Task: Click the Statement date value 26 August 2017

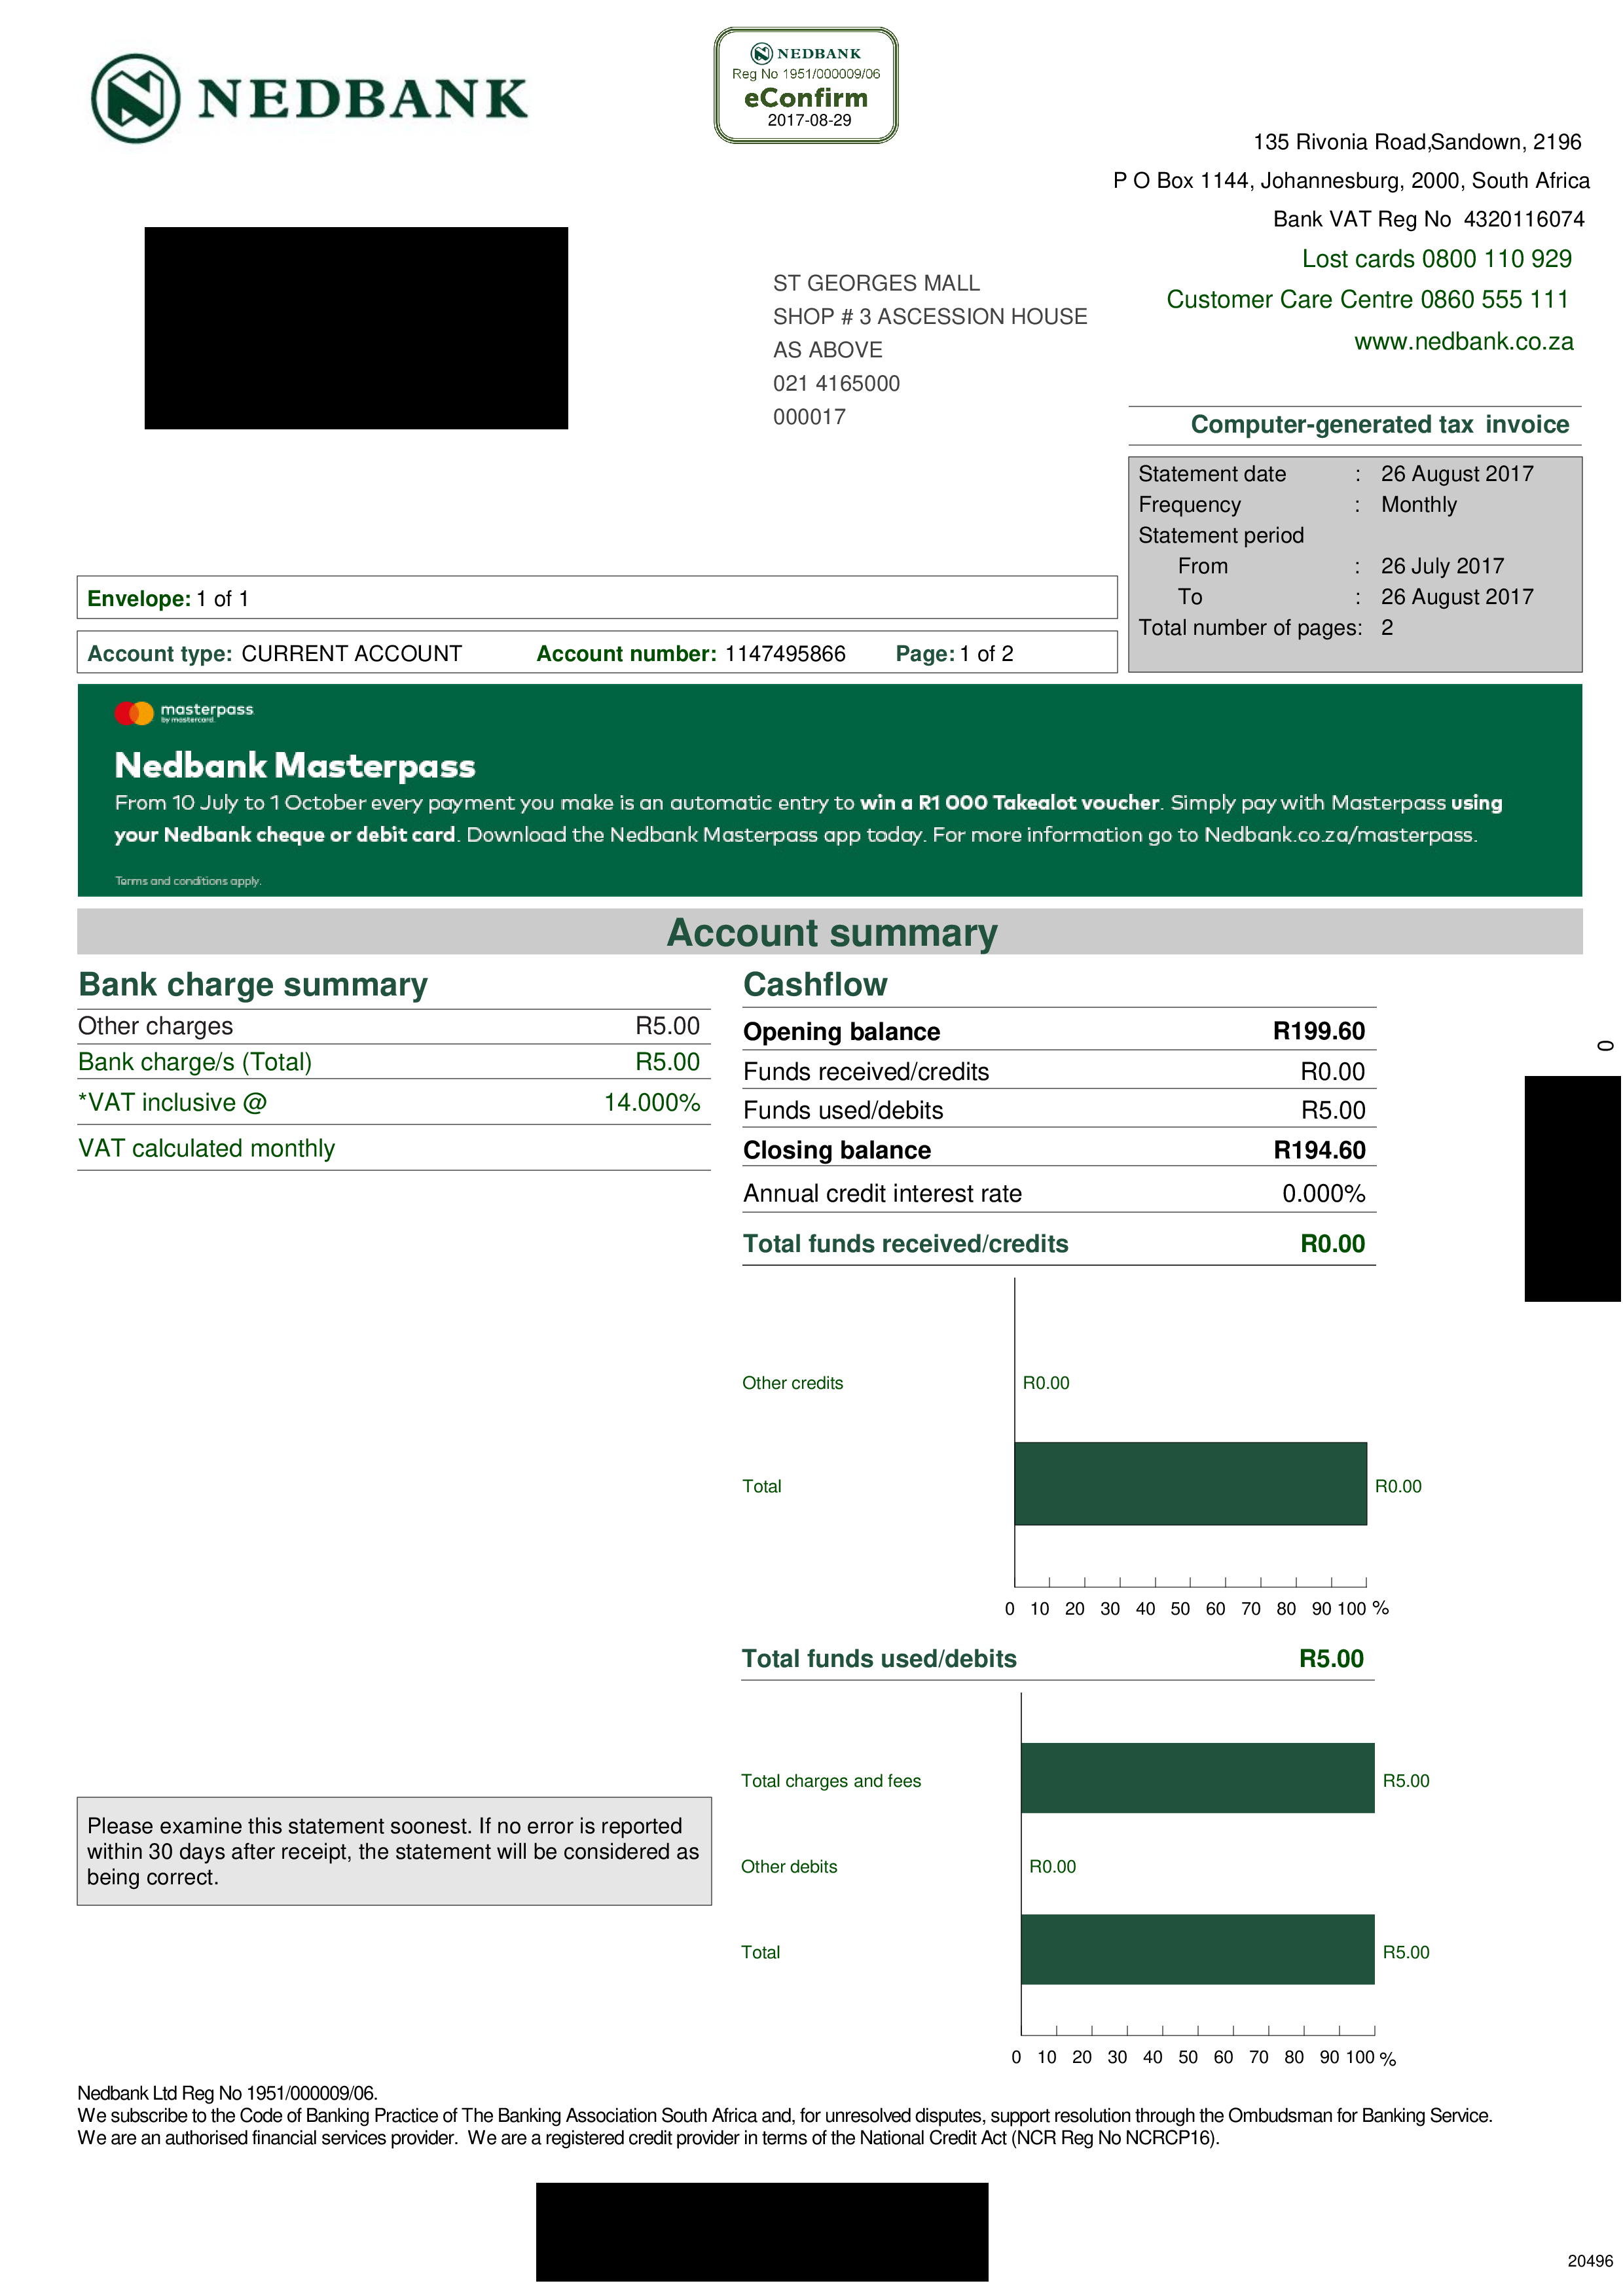Action: [x=1457, y=474]
